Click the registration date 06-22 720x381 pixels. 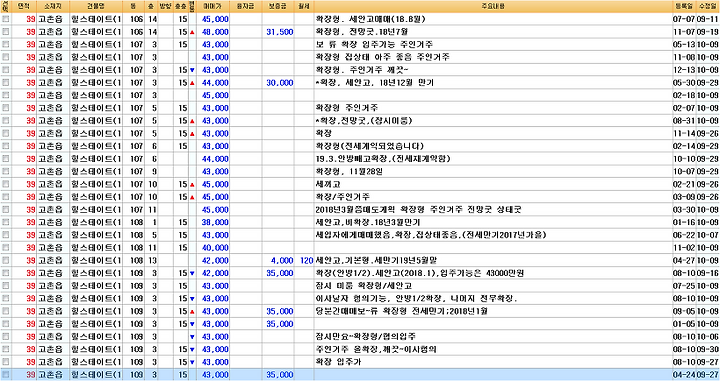click(684, 235)
